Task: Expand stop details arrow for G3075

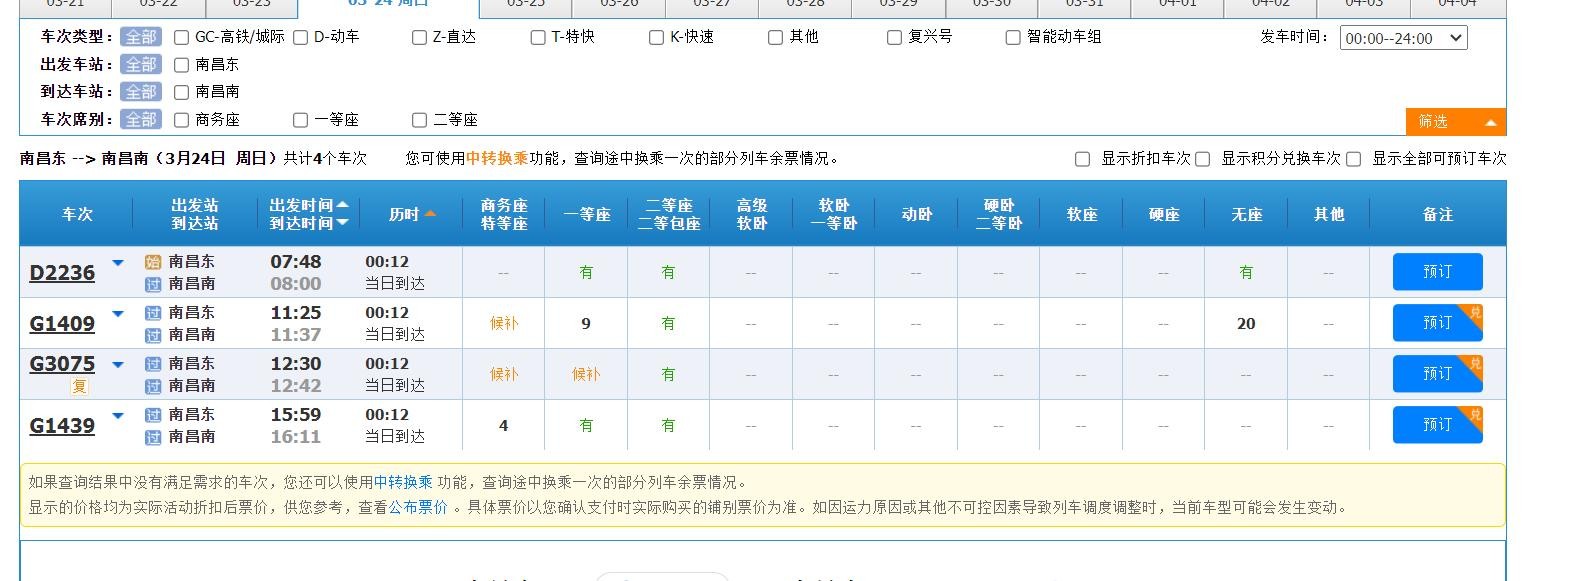Action: (118, 365)
